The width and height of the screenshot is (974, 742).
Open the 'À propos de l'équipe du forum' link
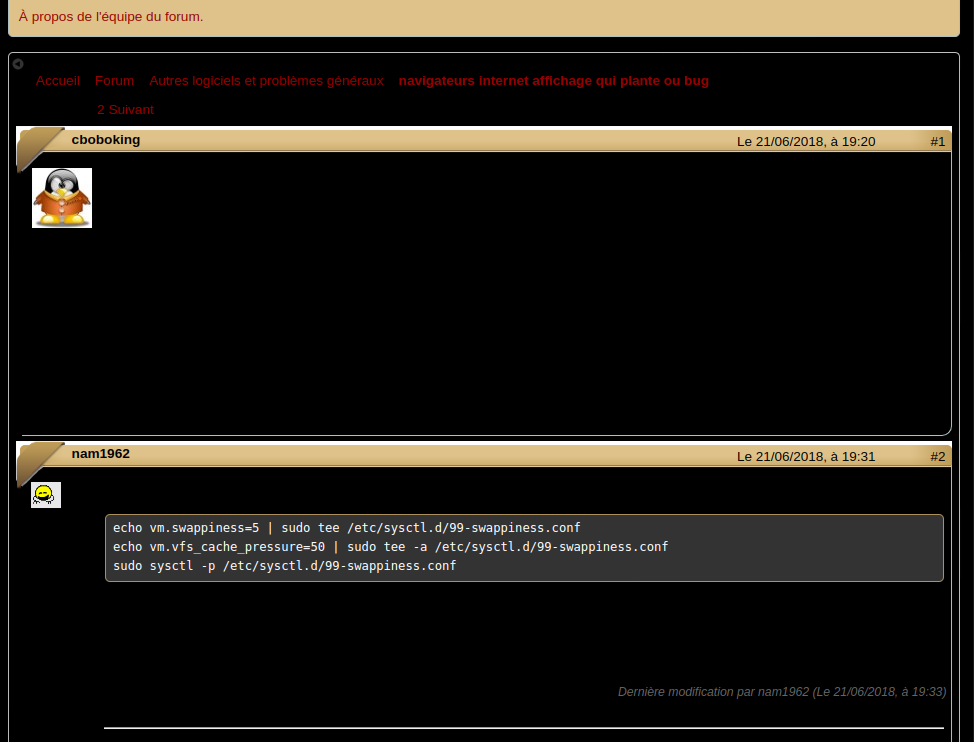(111, 16)
